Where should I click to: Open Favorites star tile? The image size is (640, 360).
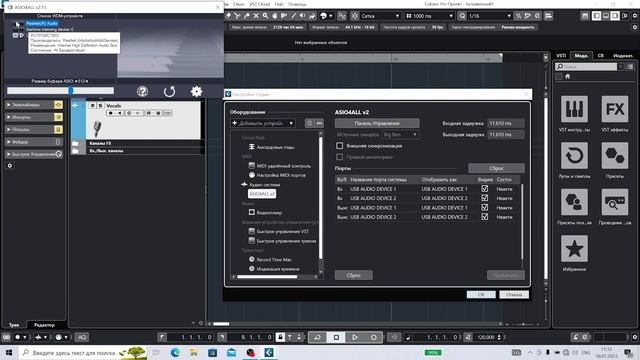pyautogui.click(x=574, y=249)
